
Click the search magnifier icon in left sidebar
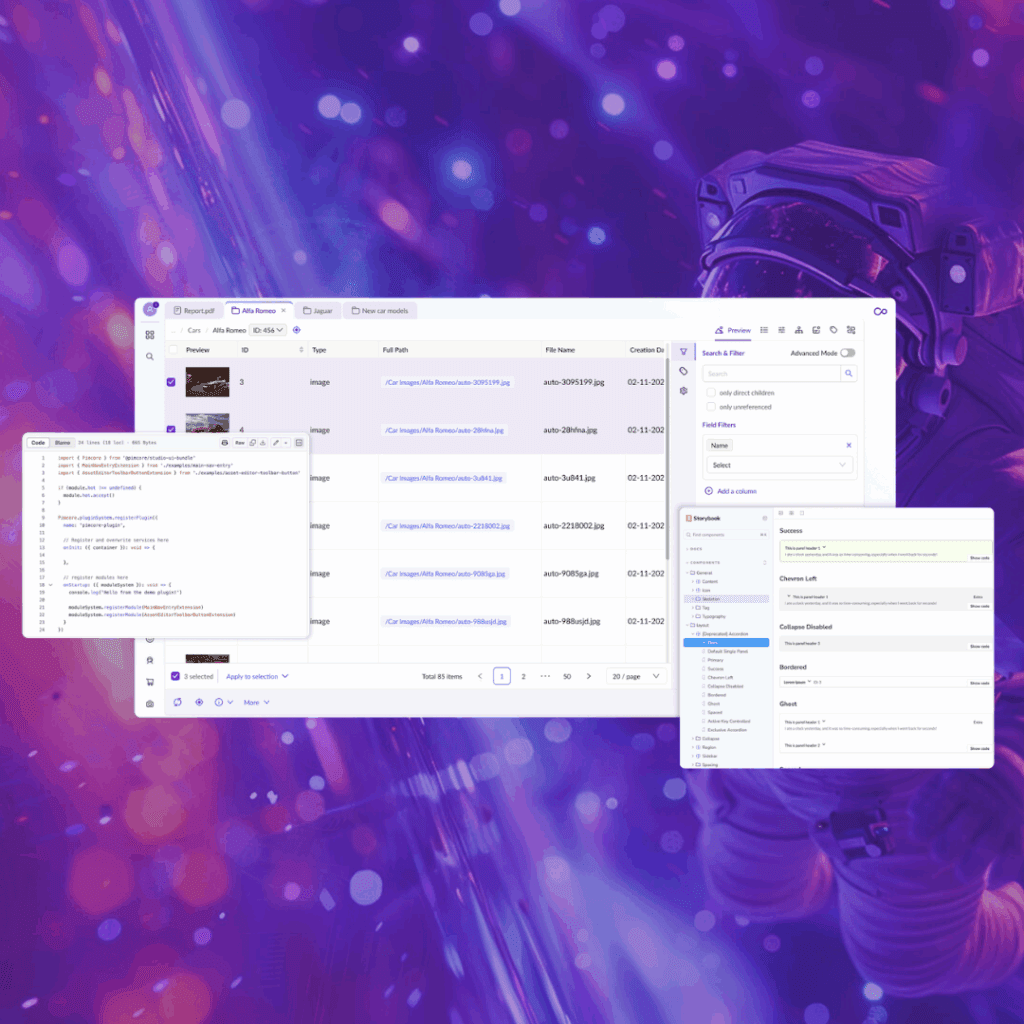(x=150, y=356)
